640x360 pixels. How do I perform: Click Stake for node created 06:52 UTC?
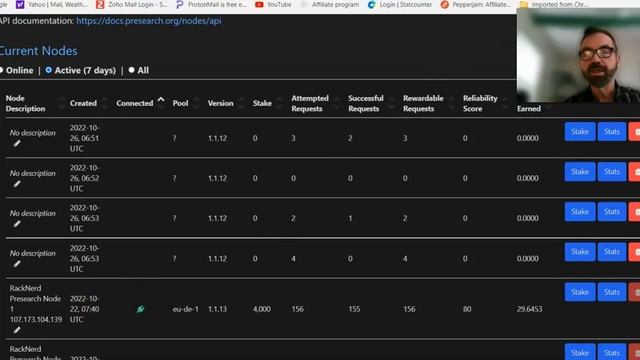[580, 171]
